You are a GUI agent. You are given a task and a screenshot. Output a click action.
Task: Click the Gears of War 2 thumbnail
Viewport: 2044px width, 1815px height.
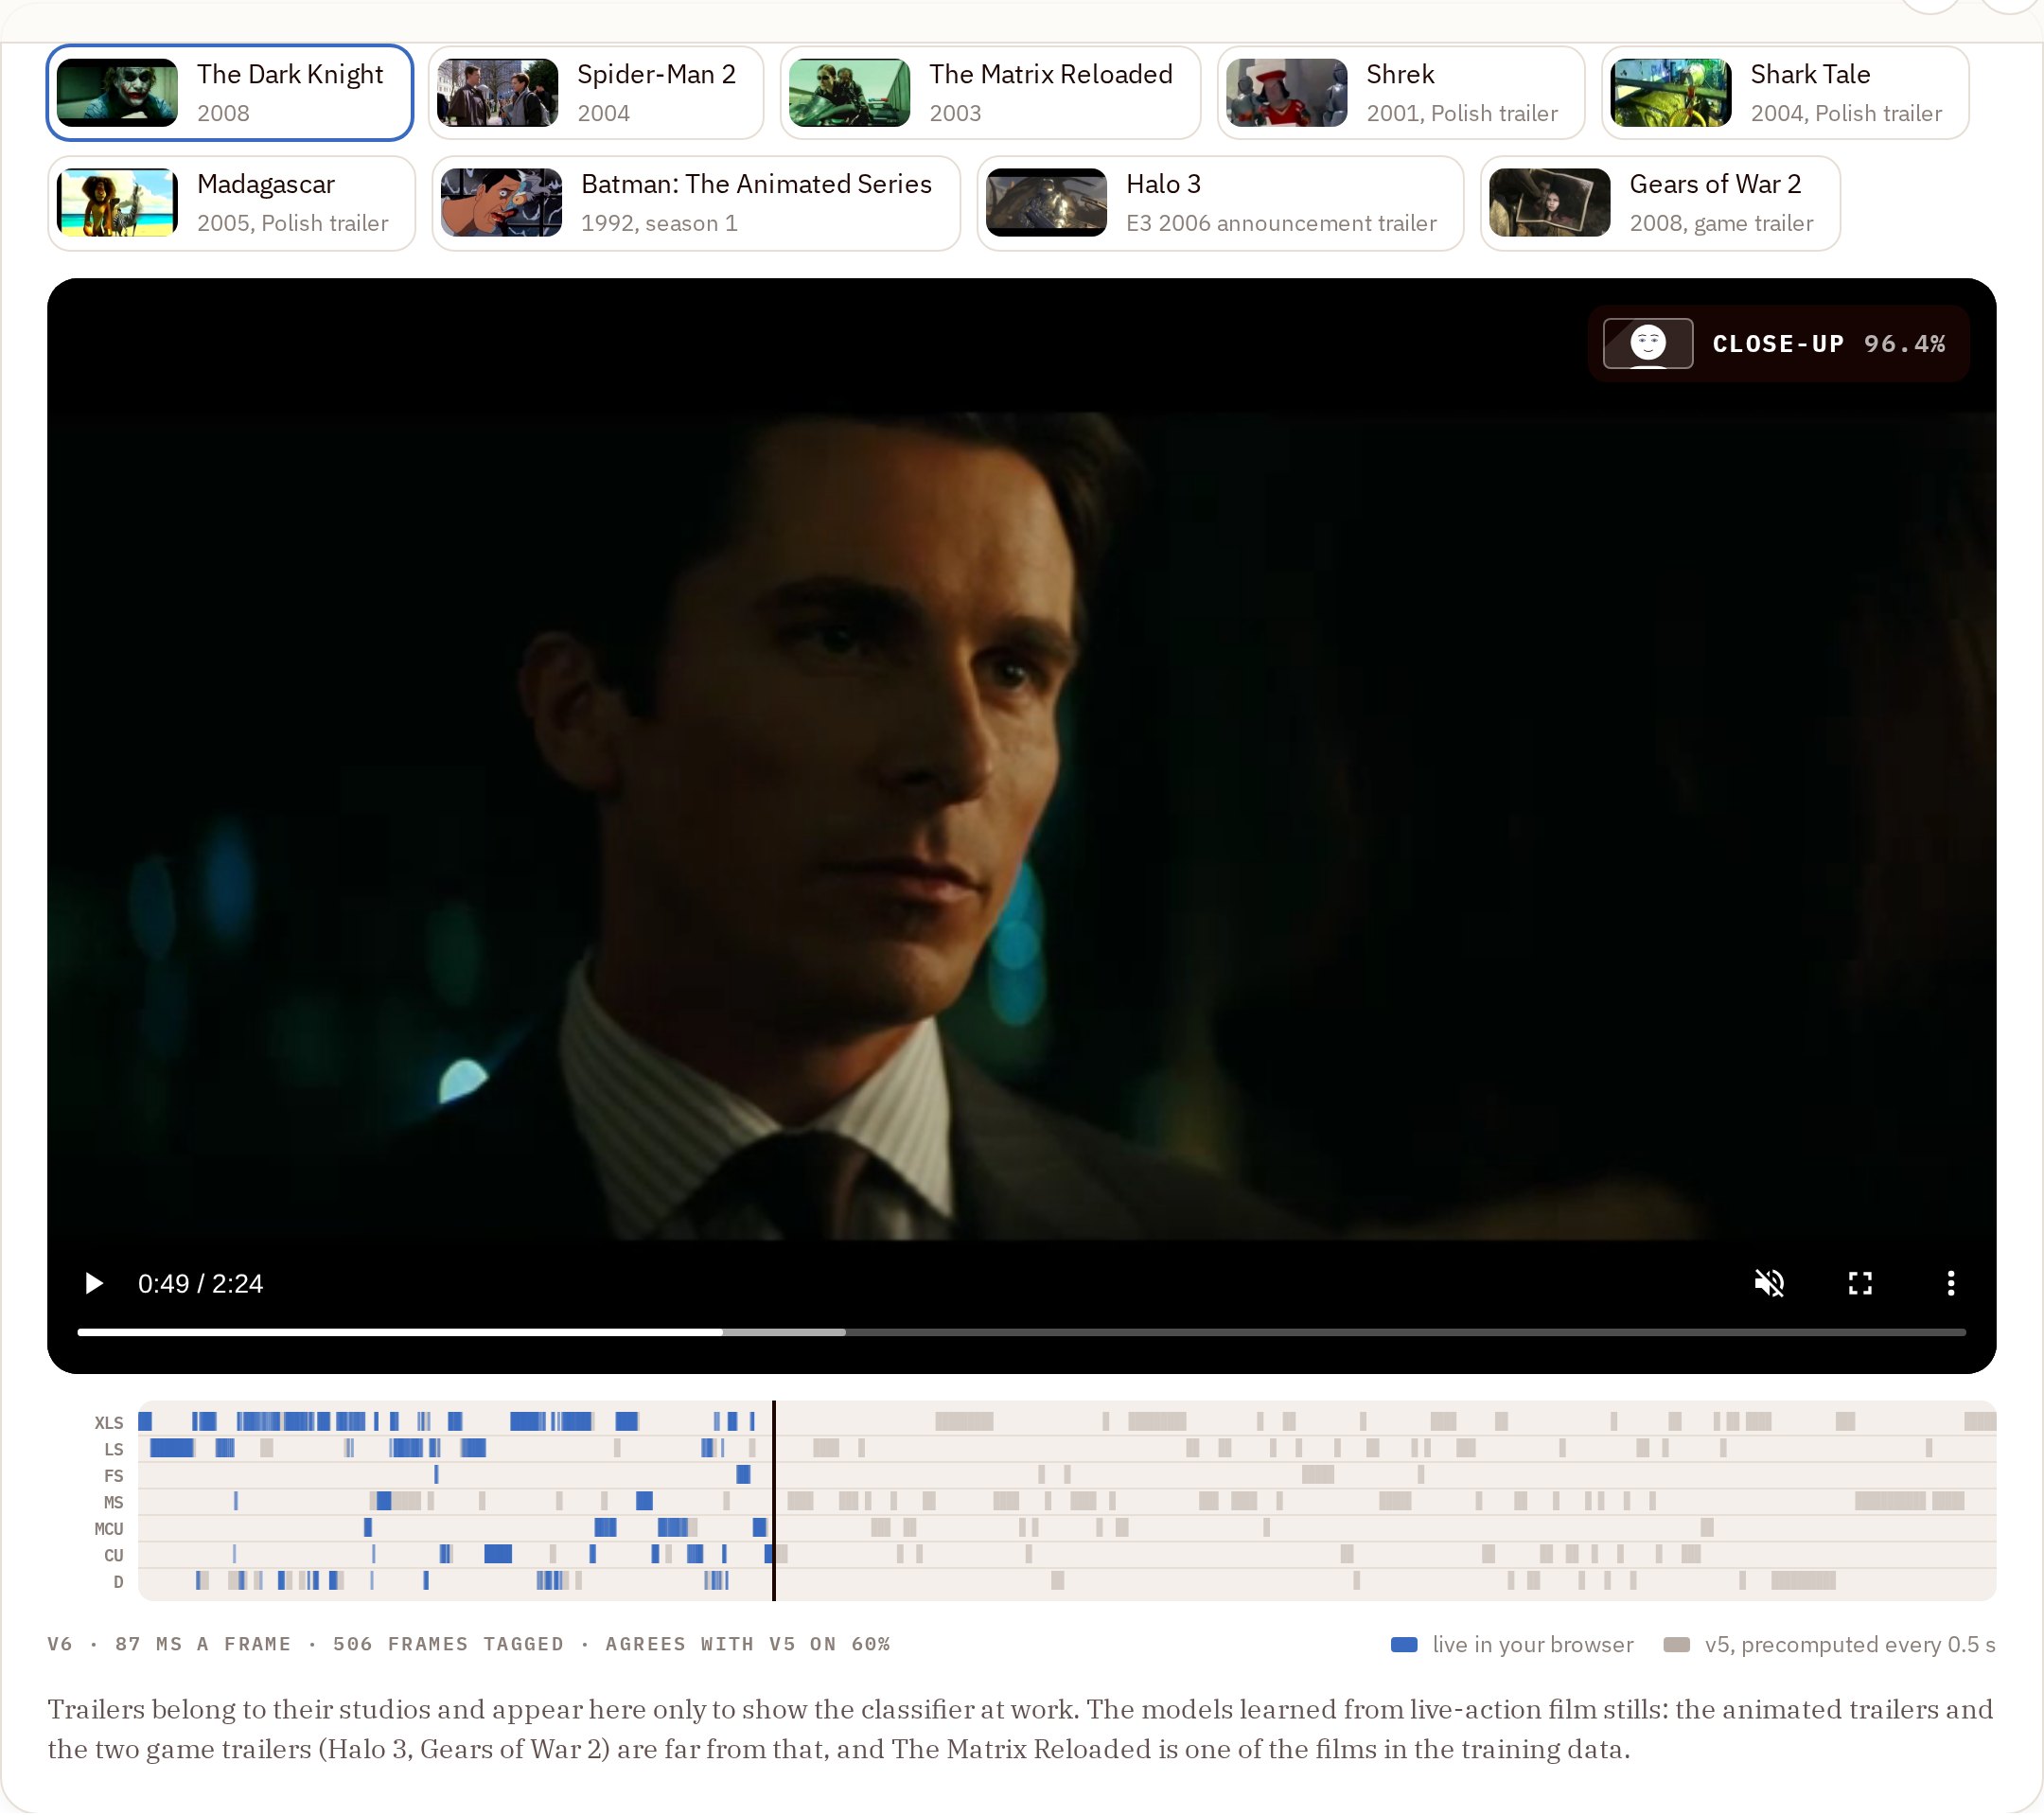click(1549, 203)
